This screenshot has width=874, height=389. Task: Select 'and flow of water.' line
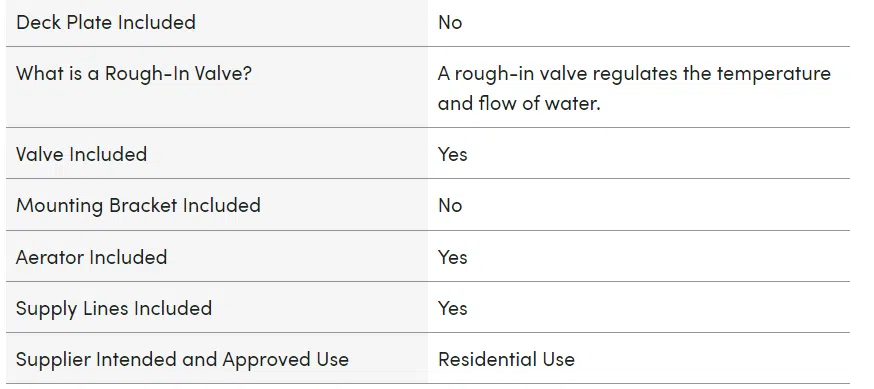click(519, 104)
